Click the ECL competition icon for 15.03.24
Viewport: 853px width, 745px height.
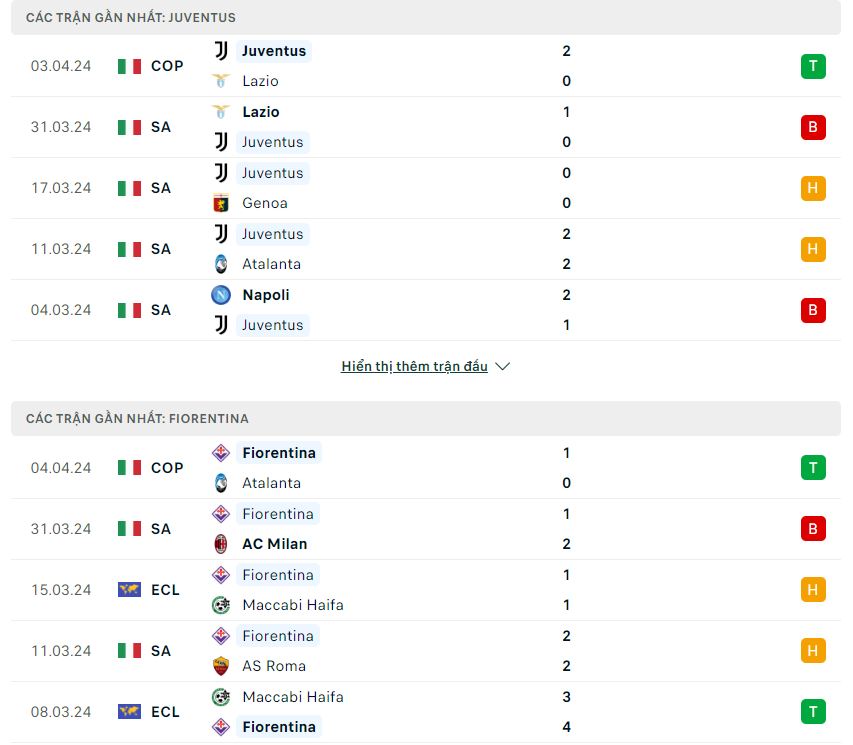pos(129,590)
